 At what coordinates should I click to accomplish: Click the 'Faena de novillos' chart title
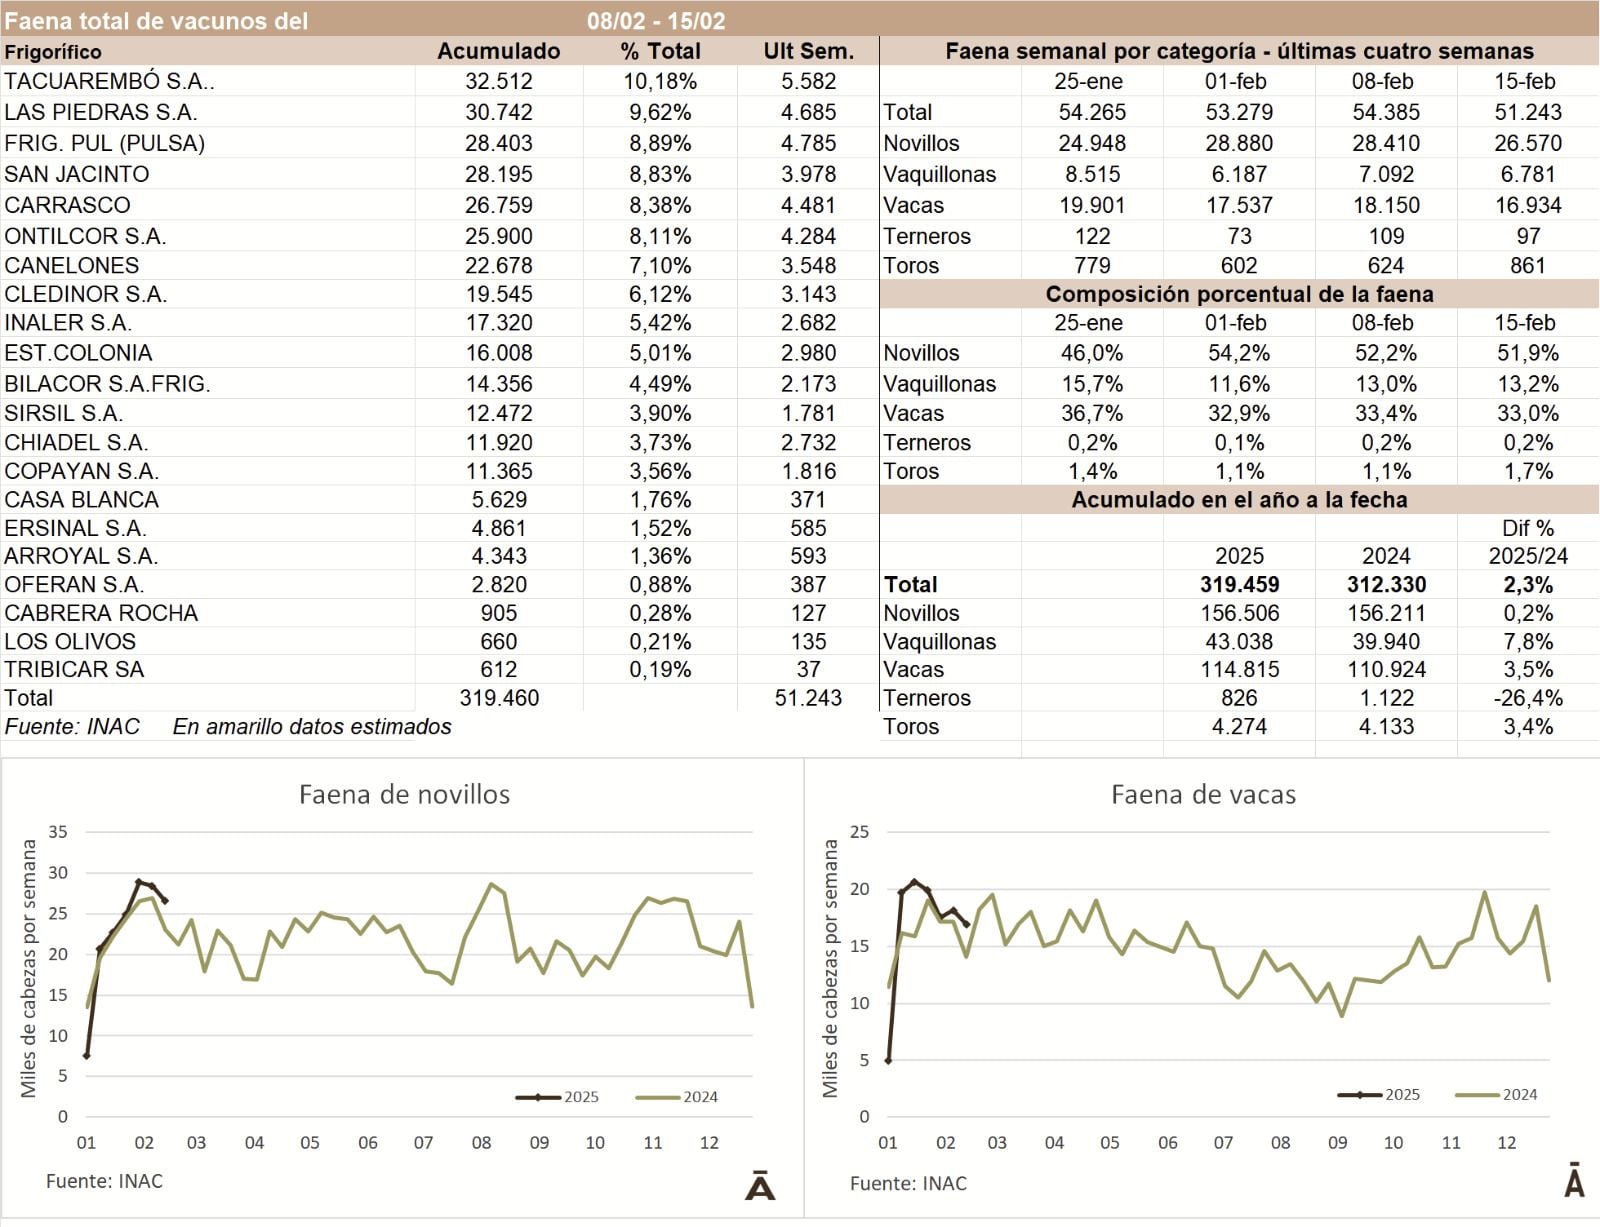click(x=404, y=795)
